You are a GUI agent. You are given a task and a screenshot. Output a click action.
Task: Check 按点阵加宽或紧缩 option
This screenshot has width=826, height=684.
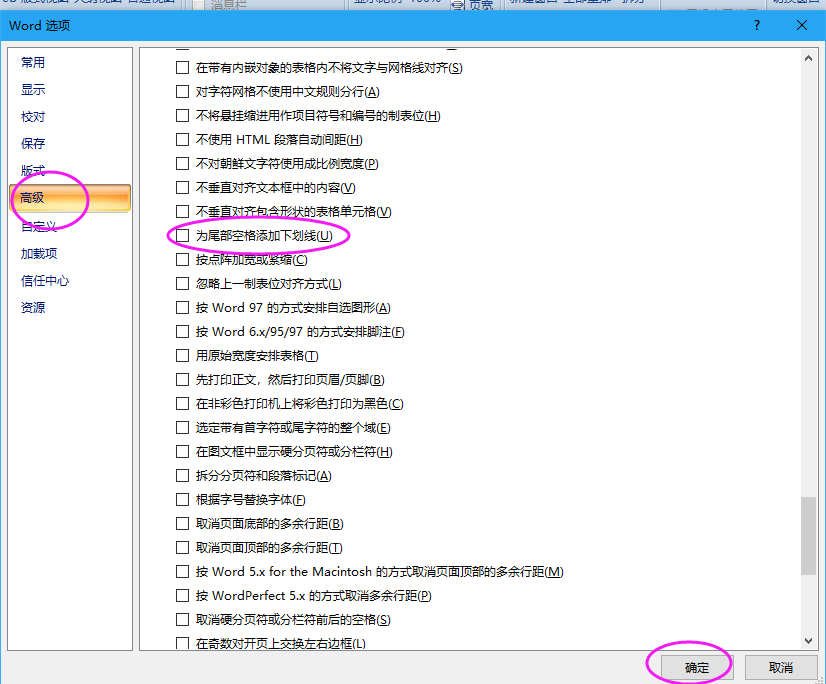coord(182,260)
